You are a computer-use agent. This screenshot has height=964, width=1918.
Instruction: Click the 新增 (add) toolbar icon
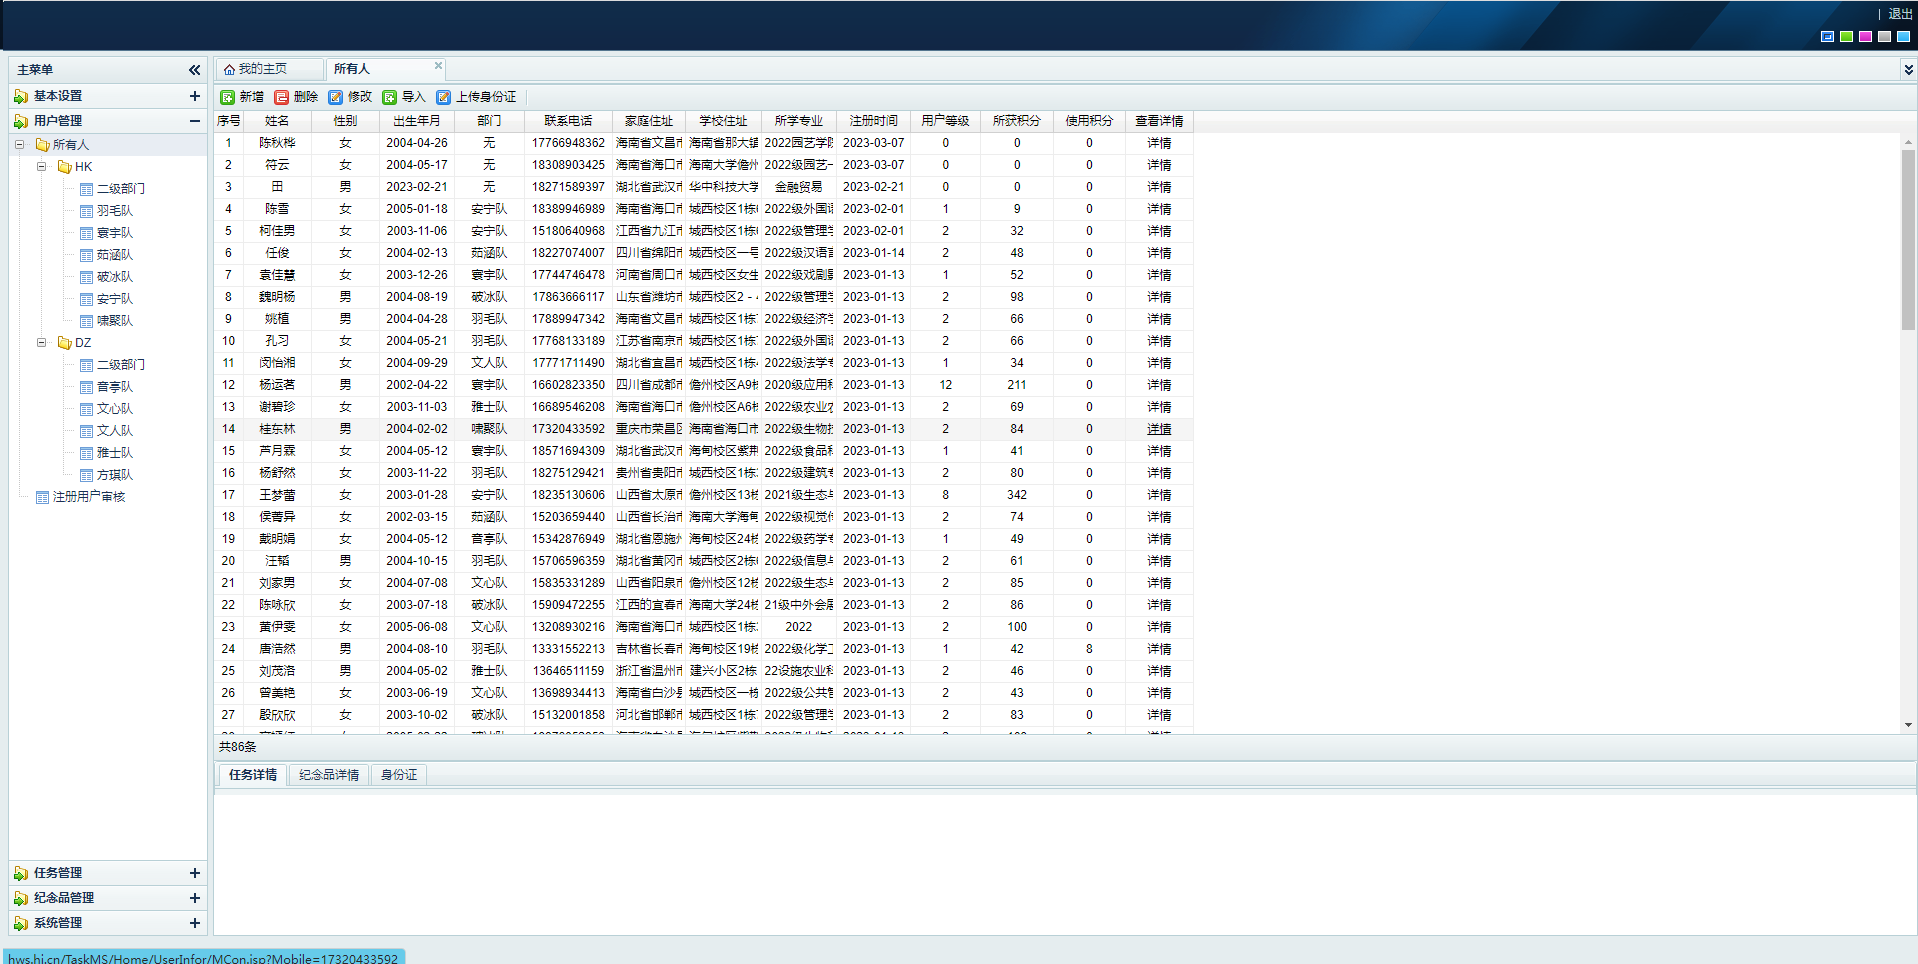point(228,97)
